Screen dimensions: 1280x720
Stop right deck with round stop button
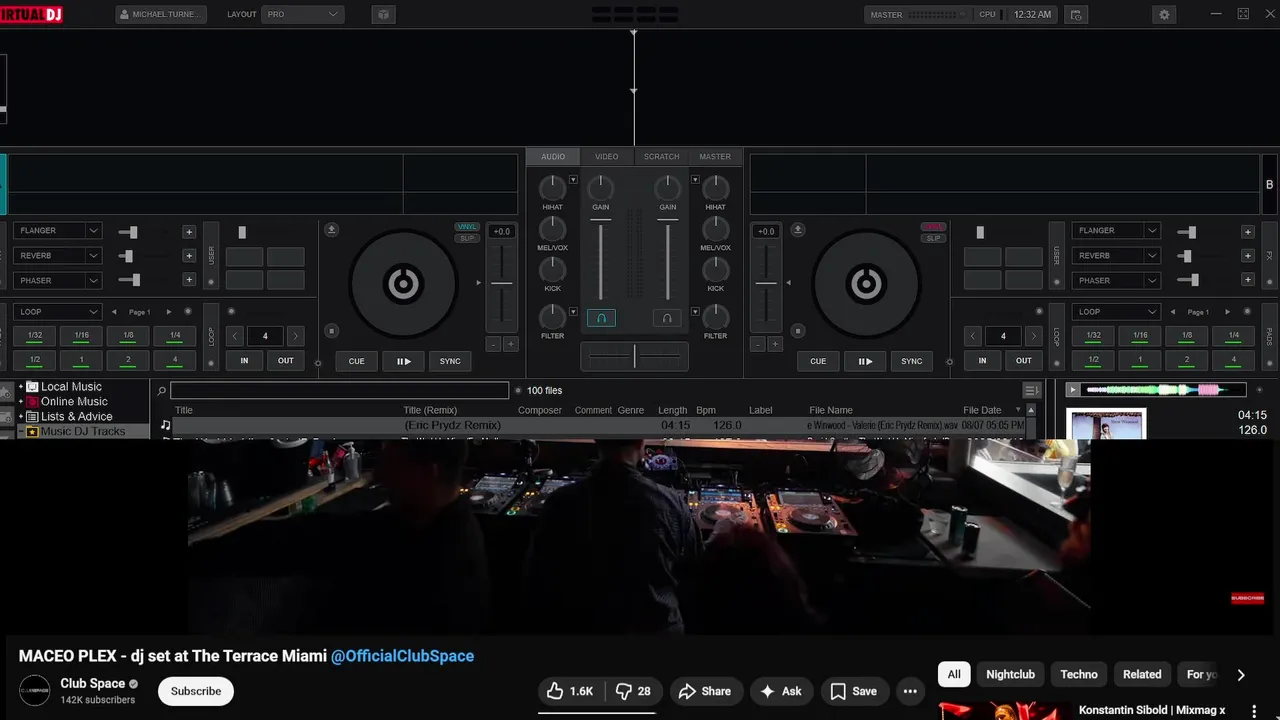pyautogui.click(x=798, y=331)
